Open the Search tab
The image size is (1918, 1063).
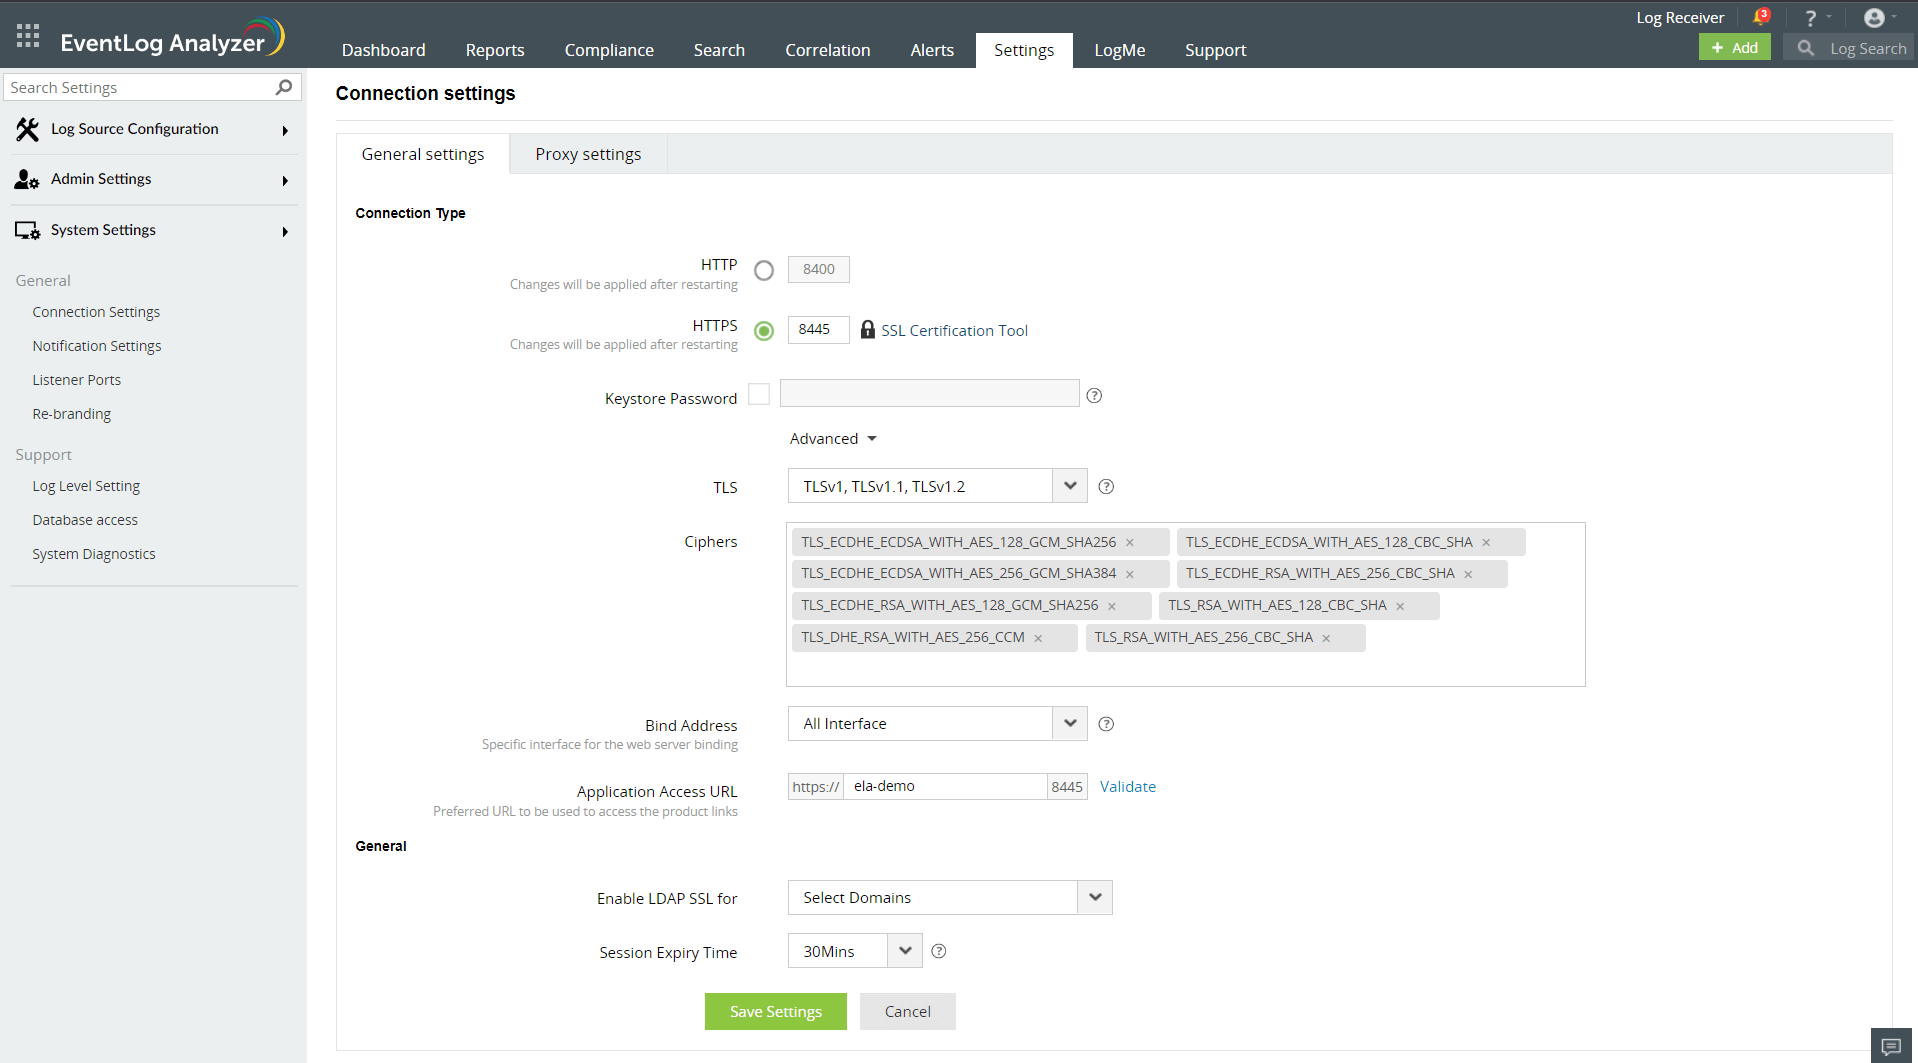click(719, 50)
